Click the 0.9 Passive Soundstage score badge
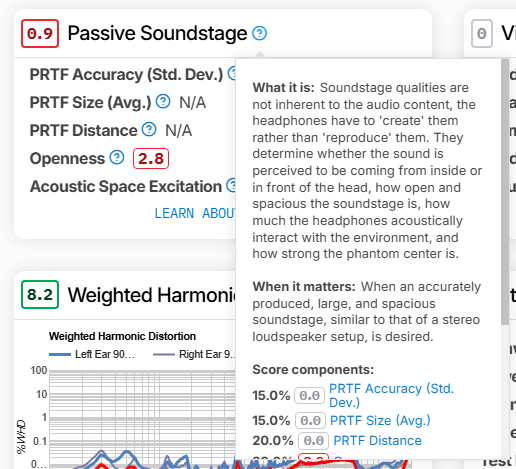The image size is (516, 469). (x=40, y=33)
